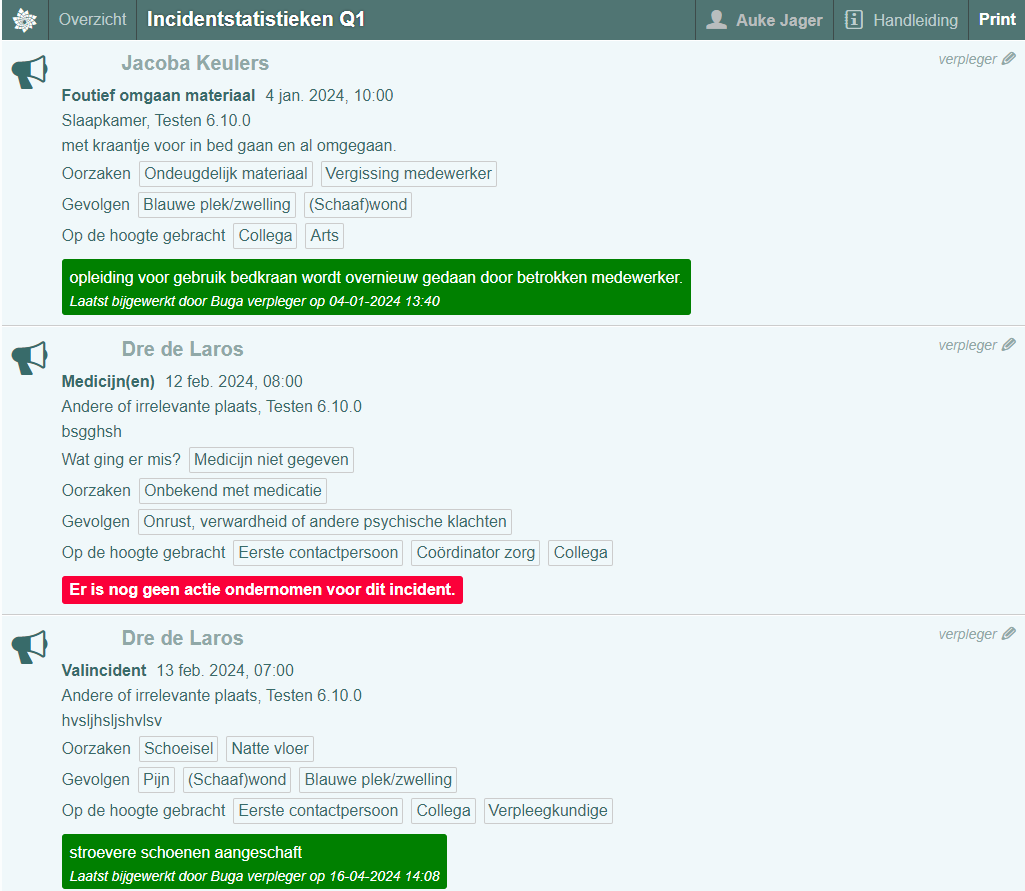Viewport: 1025px width, 891px height.
Task: Open the green bedkraan training action note
Action: 376,287
